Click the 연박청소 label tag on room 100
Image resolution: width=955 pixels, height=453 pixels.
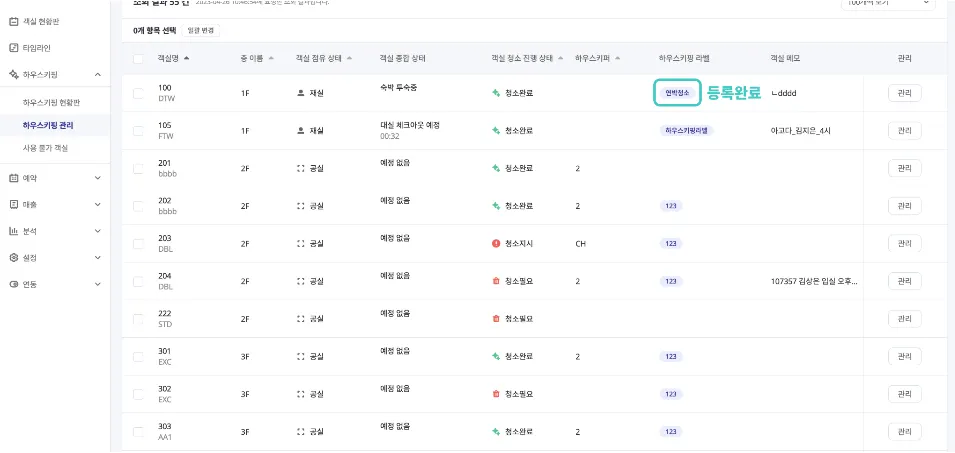click(677, 93)
